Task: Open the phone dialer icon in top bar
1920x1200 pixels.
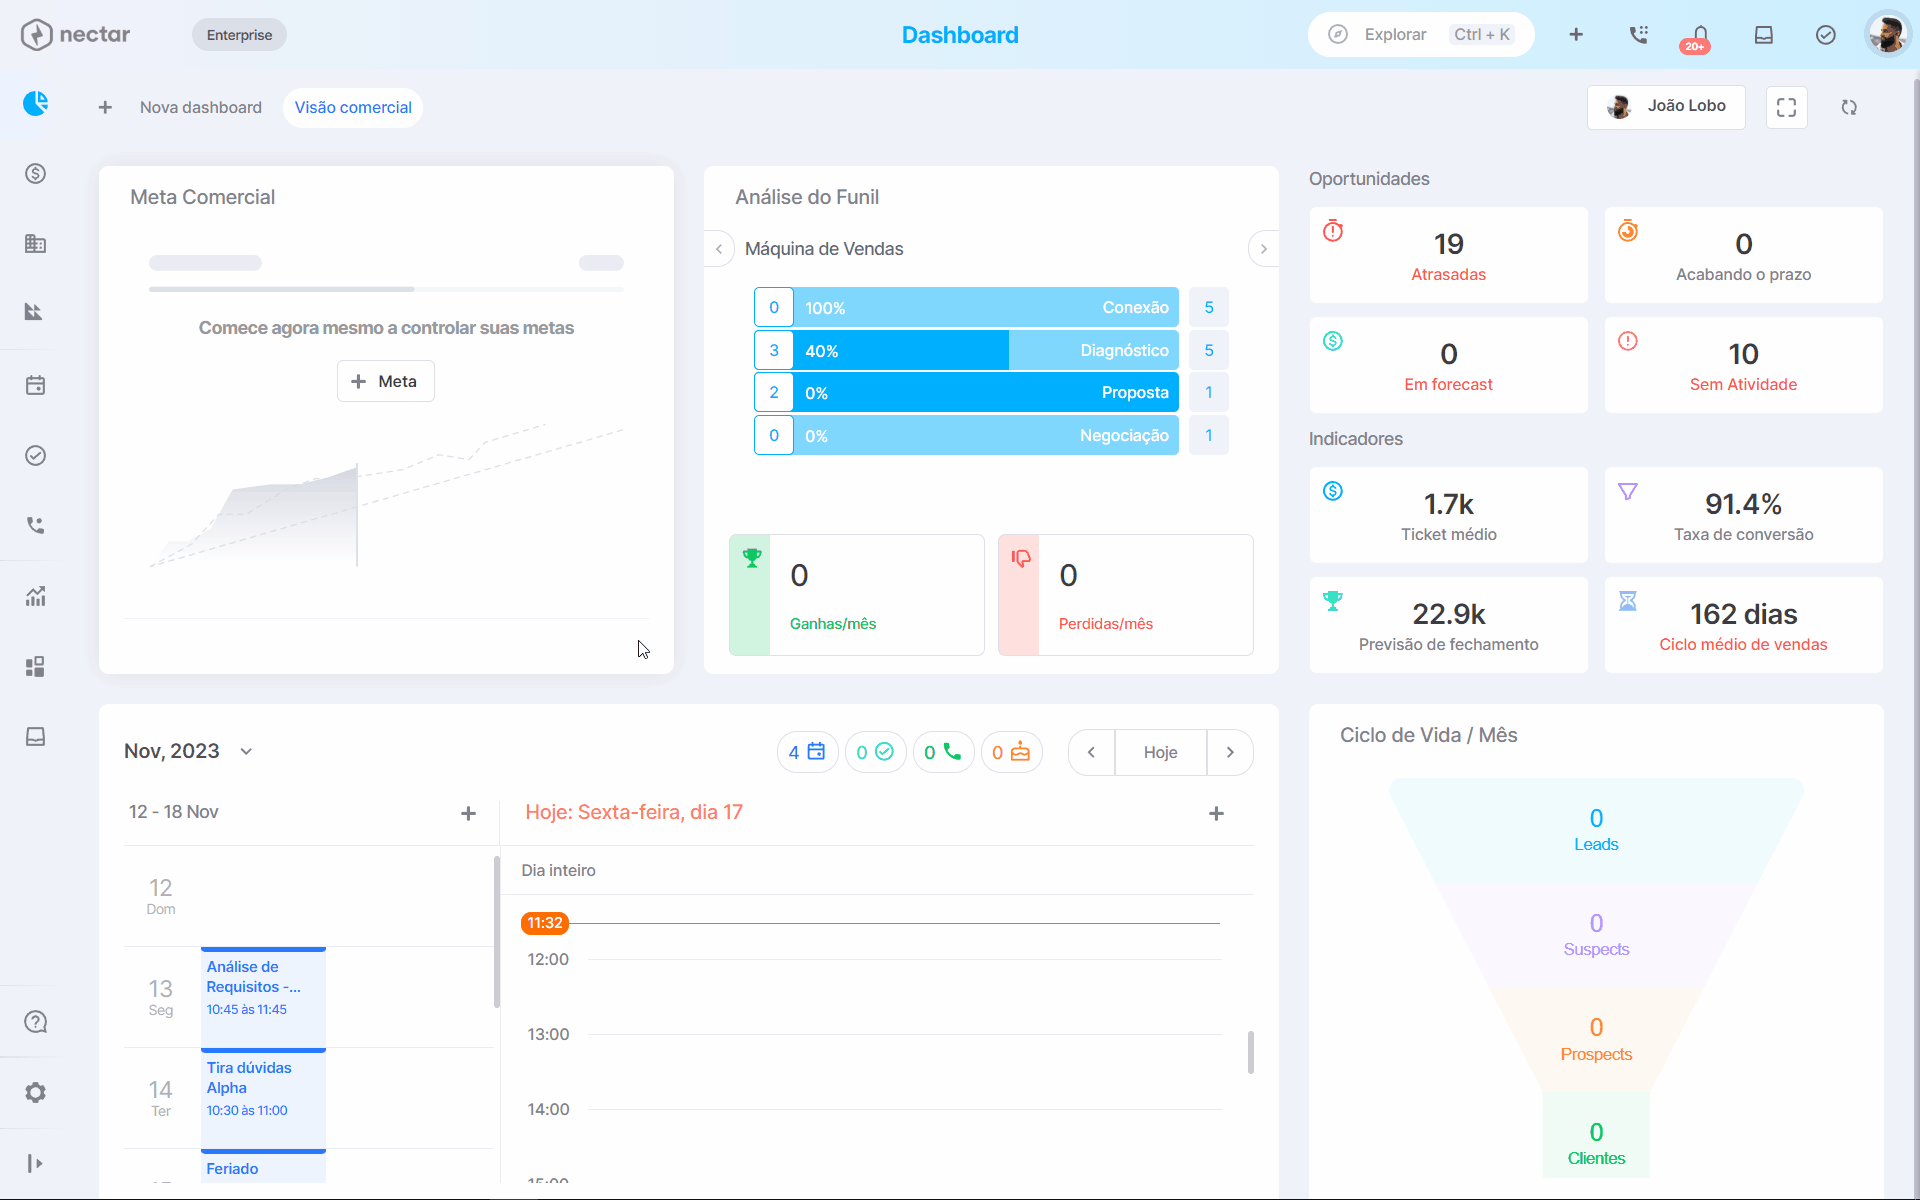Action: point(1638,35)
